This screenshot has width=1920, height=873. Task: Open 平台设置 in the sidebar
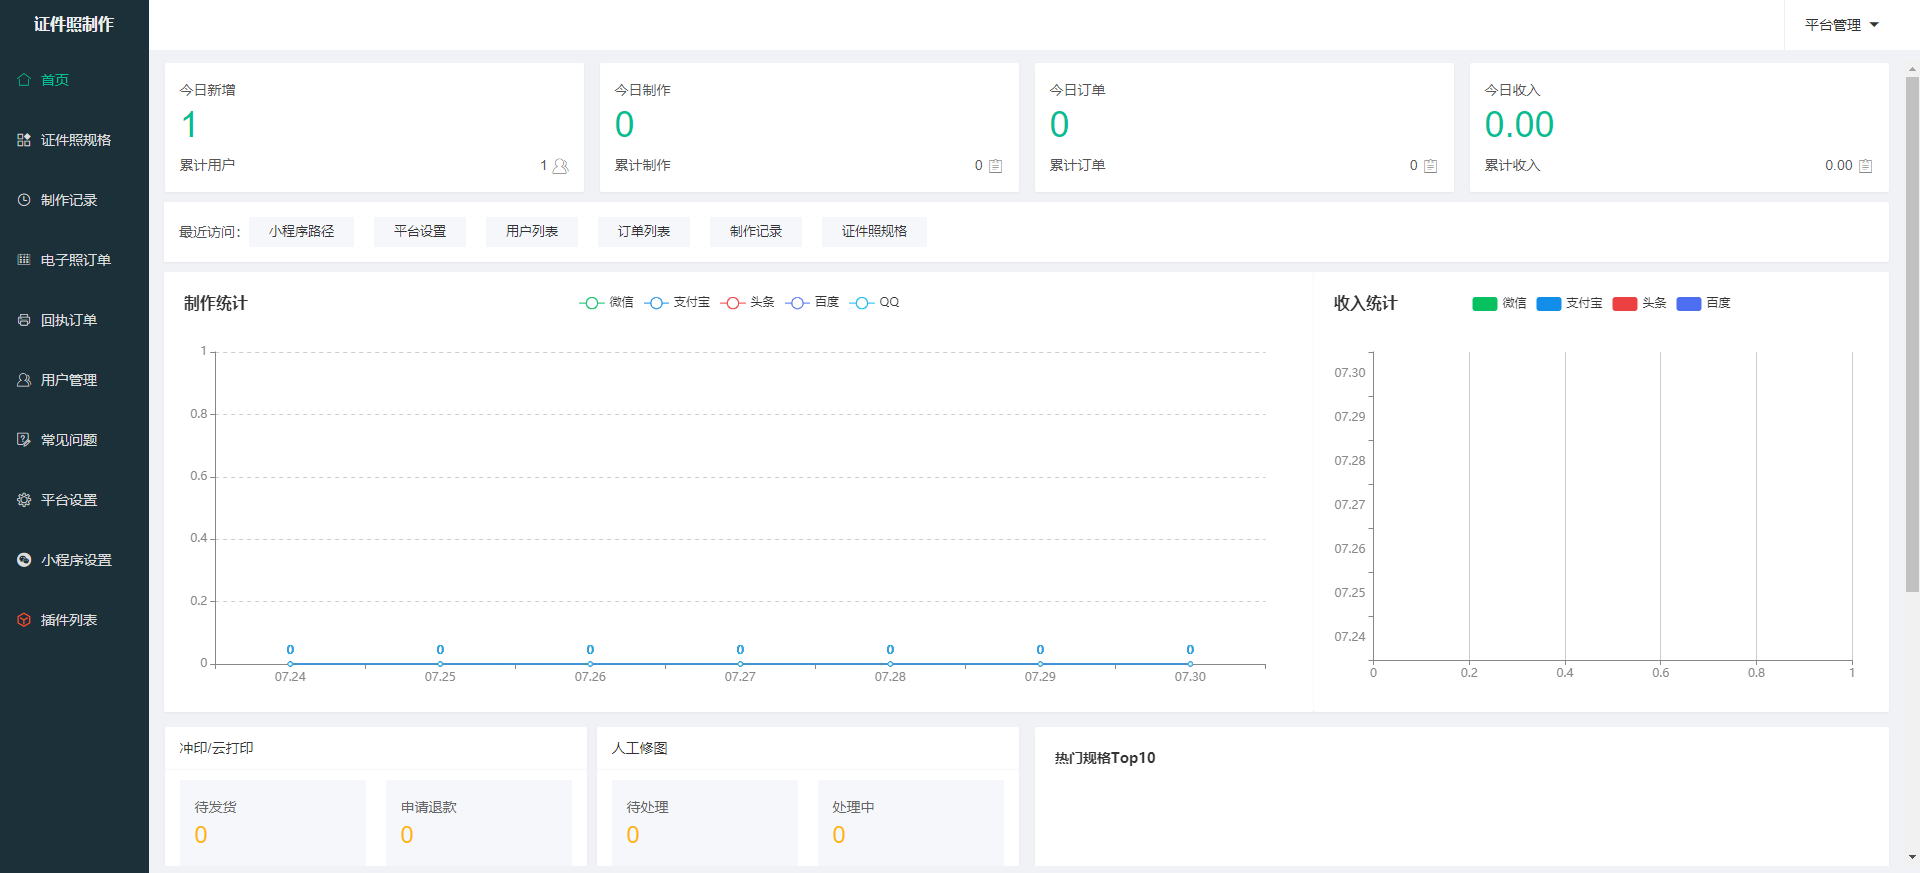74,500
